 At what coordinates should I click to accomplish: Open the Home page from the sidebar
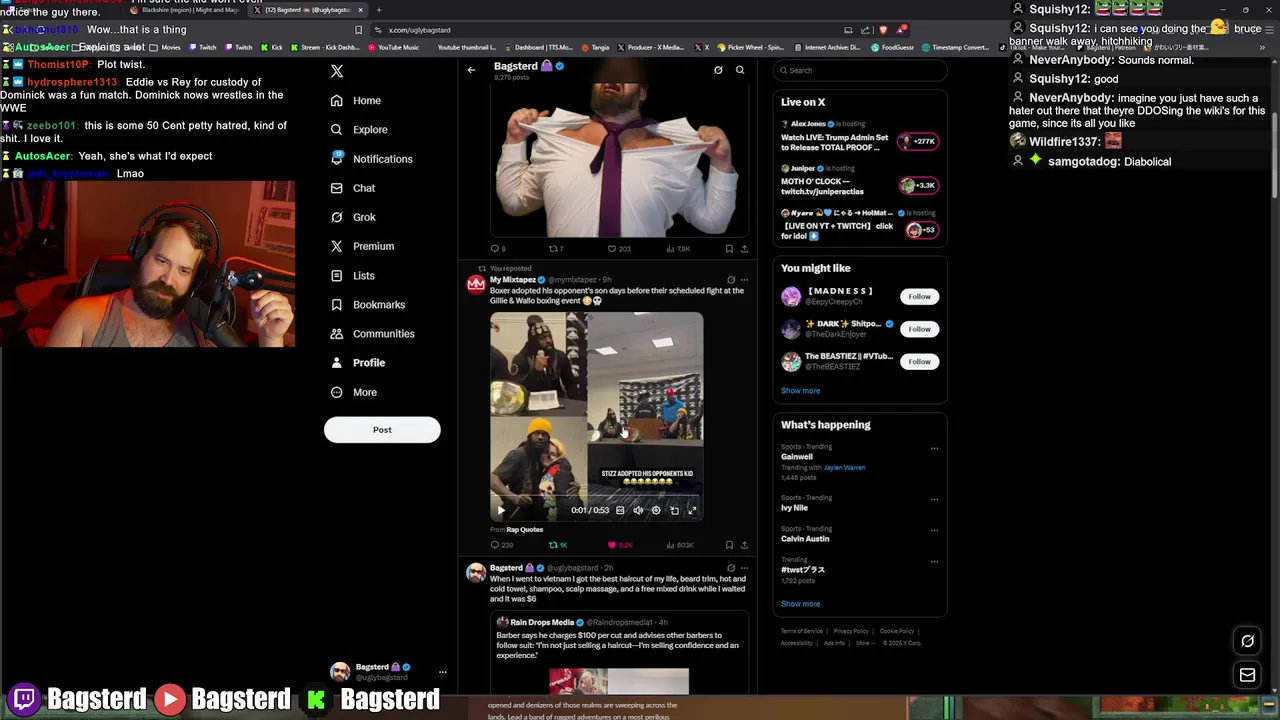(x=356, y=101)
